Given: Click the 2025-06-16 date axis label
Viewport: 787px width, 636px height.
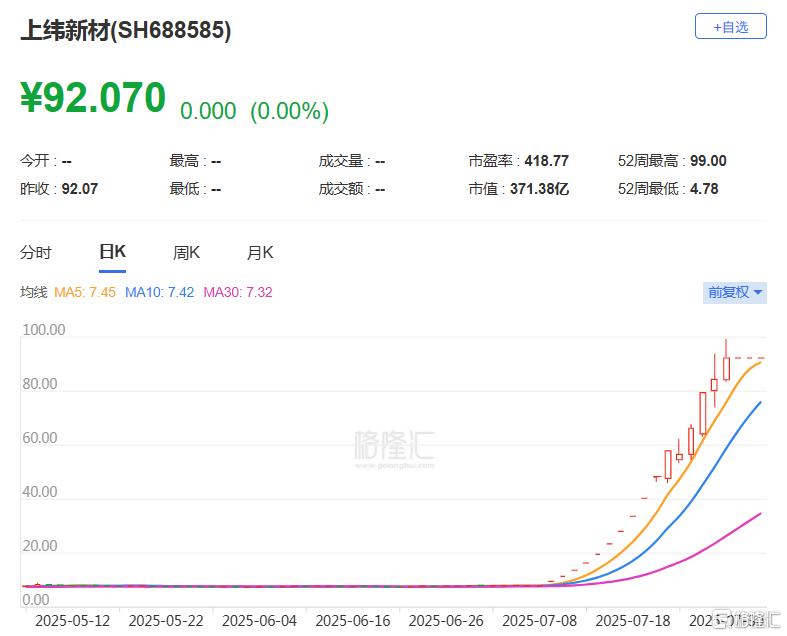Looking at the screenshot, I should point(353,621).
